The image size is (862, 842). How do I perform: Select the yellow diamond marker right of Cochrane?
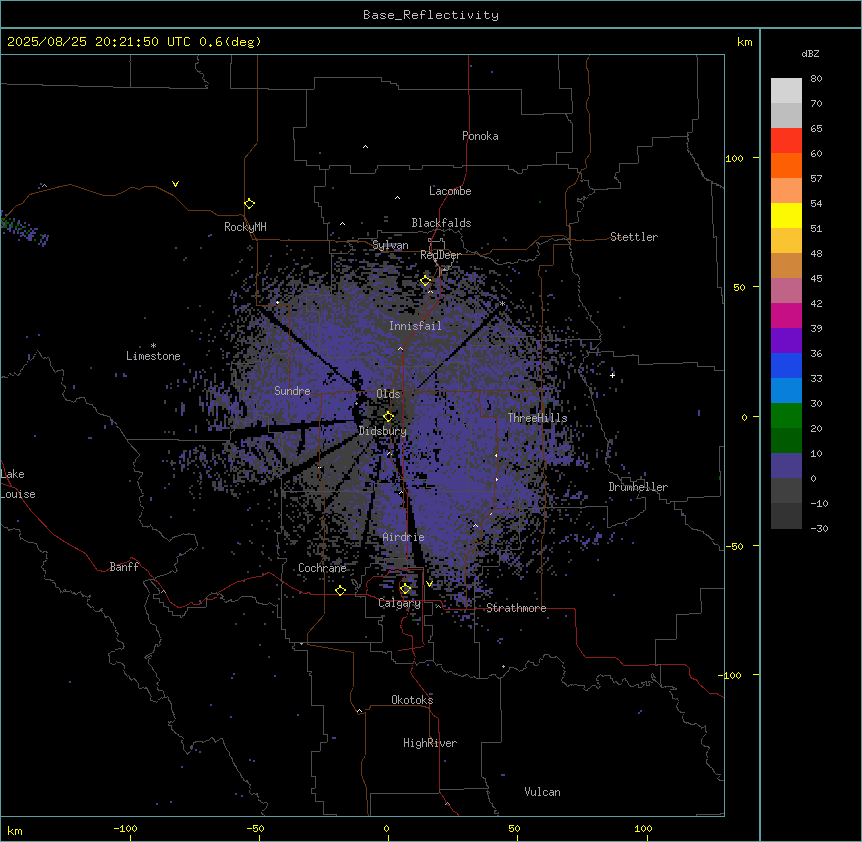click(x=340, y=590)
